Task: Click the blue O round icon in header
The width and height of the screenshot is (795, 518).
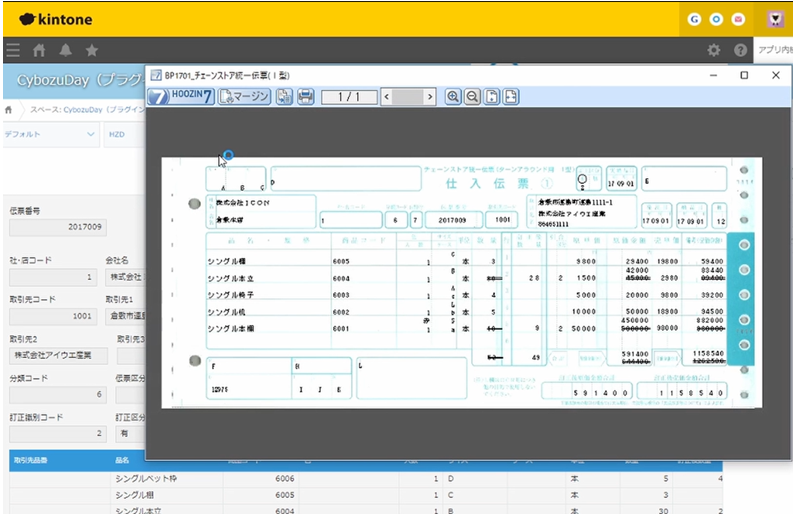Action: (x=716, y=19)
